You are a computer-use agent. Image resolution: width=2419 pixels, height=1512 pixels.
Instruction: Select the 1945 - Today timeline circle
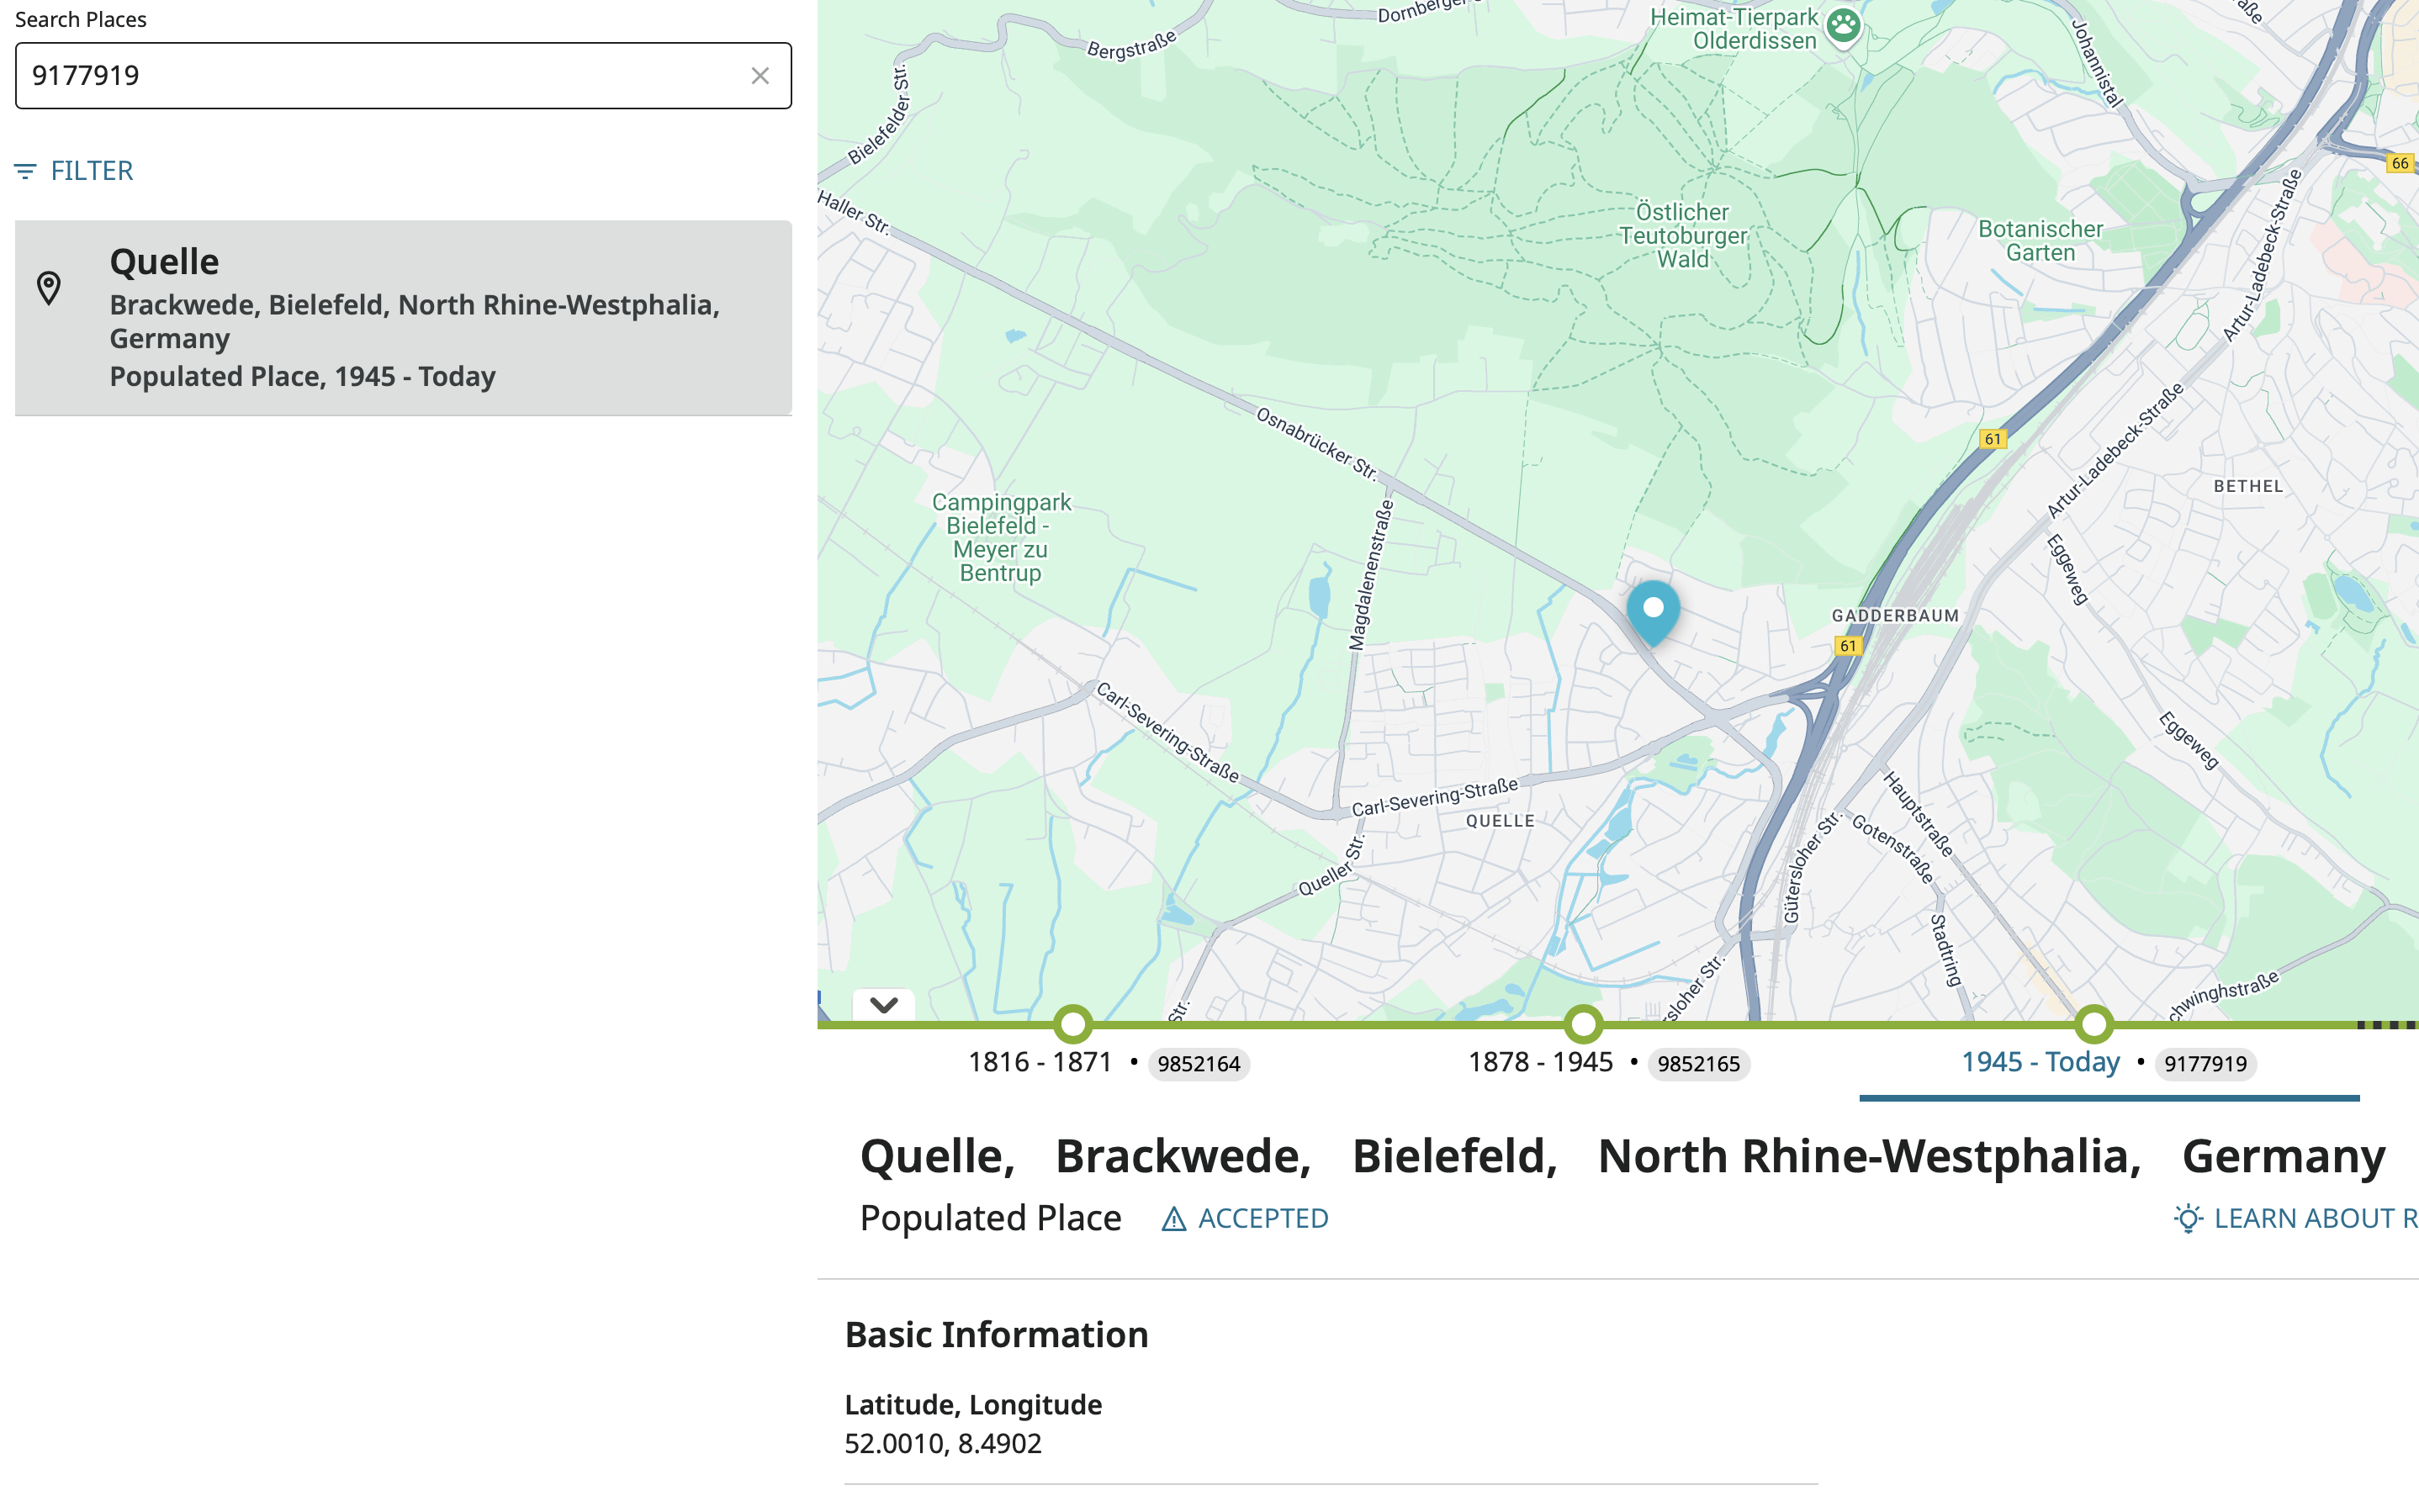(x=2093, y=1024)
